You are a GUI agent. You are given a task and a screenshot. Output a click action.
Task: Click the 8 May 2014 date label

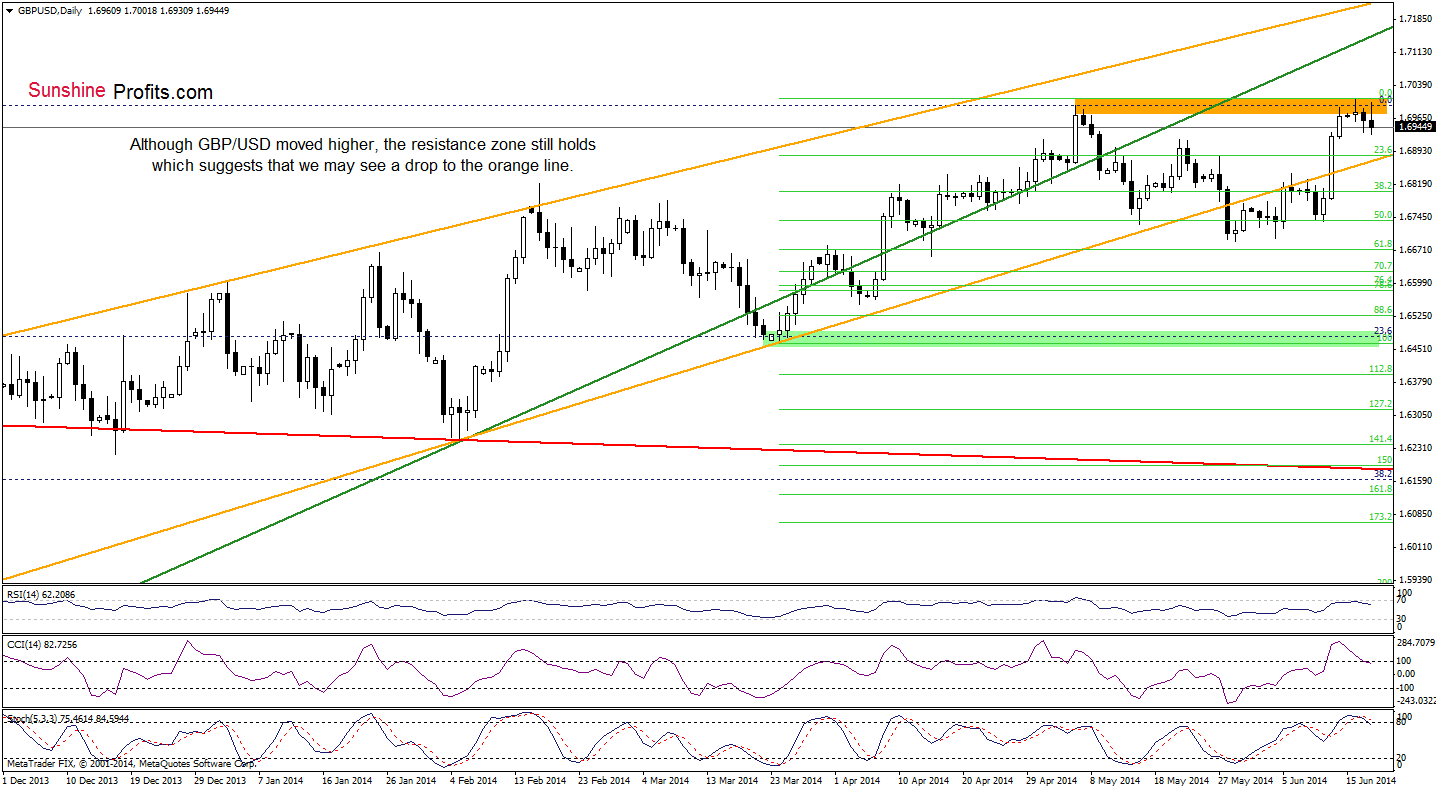point(1115,780)
